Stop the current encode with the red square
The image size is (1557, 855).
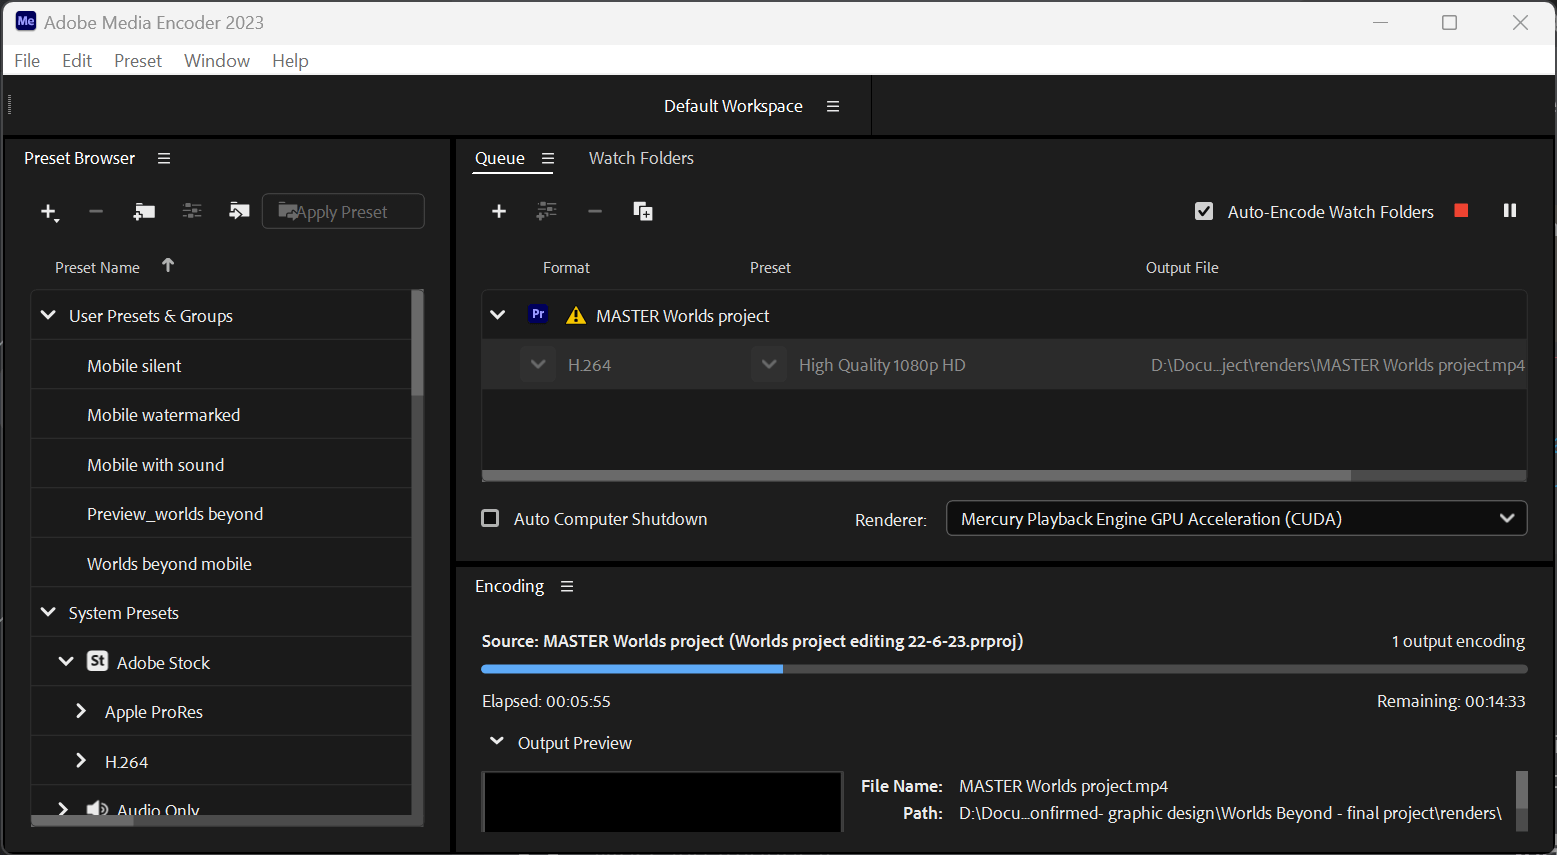tap(1460, 210)
